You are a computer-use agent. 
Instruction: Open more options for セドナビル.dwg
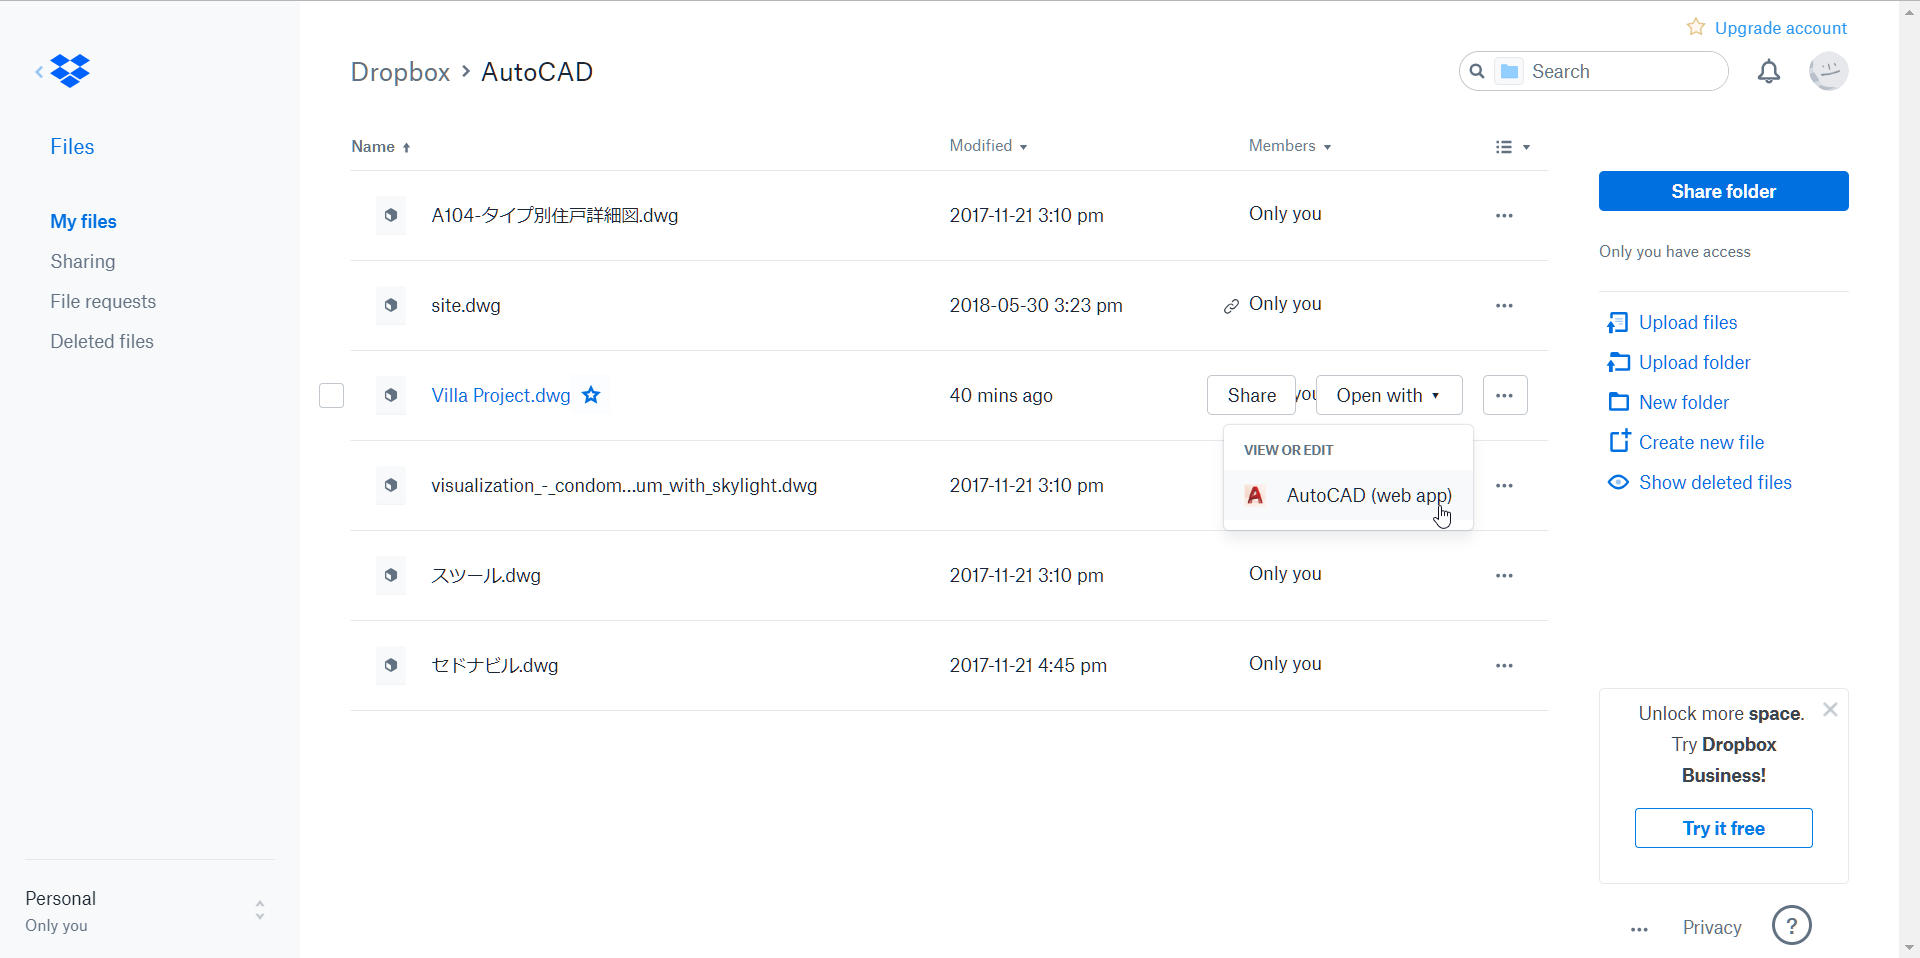1504,665
